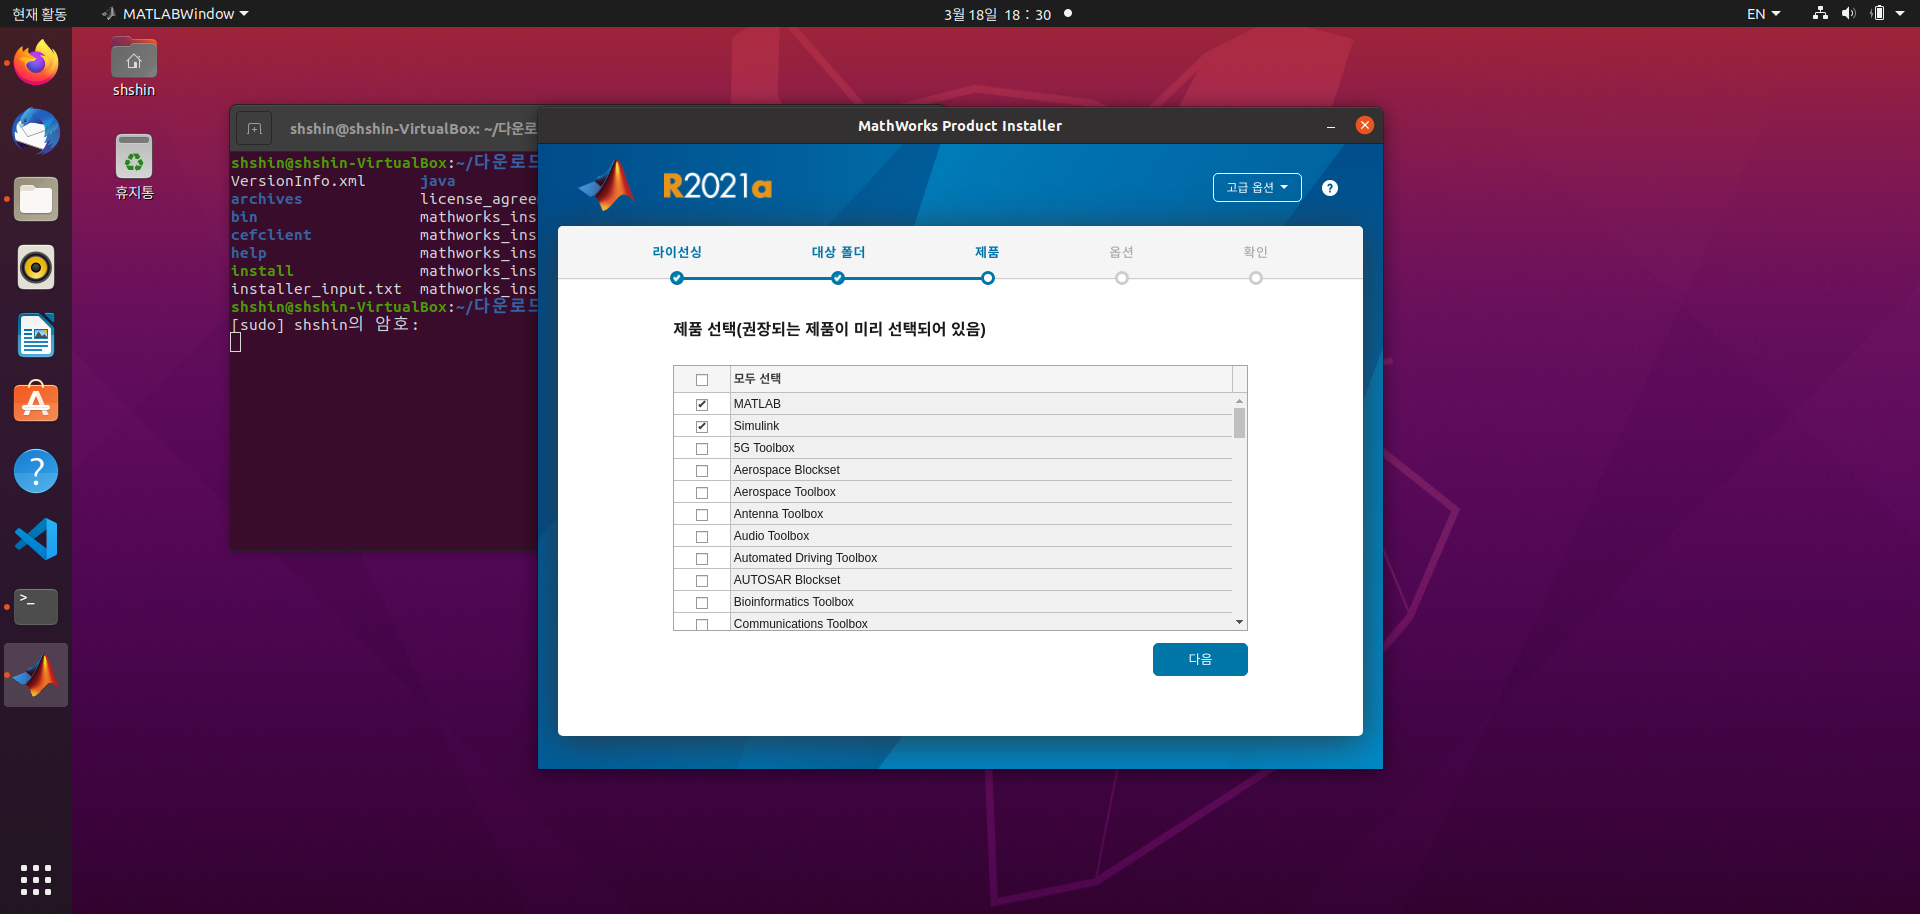Image resolution: width=1920 pixels, height=914 pixels.
Task: Open the EN input language menu
Action: 1763,14
